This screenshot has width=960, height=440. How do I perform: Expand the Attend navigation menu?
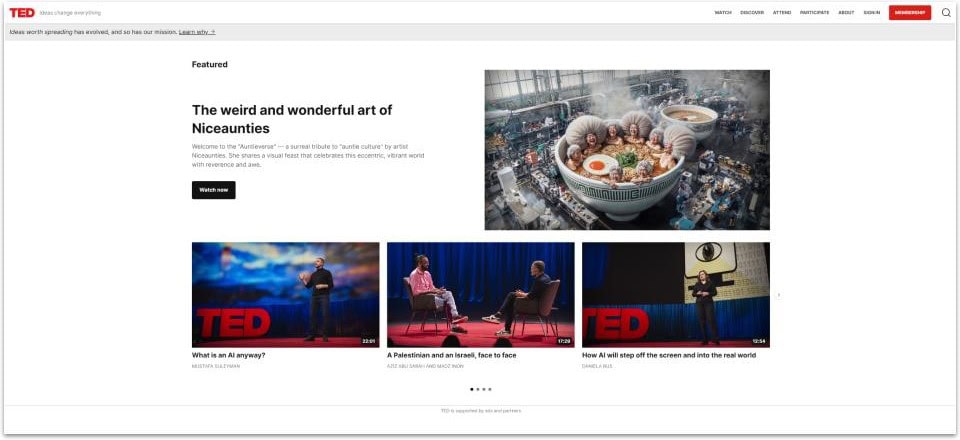(782, 13)
